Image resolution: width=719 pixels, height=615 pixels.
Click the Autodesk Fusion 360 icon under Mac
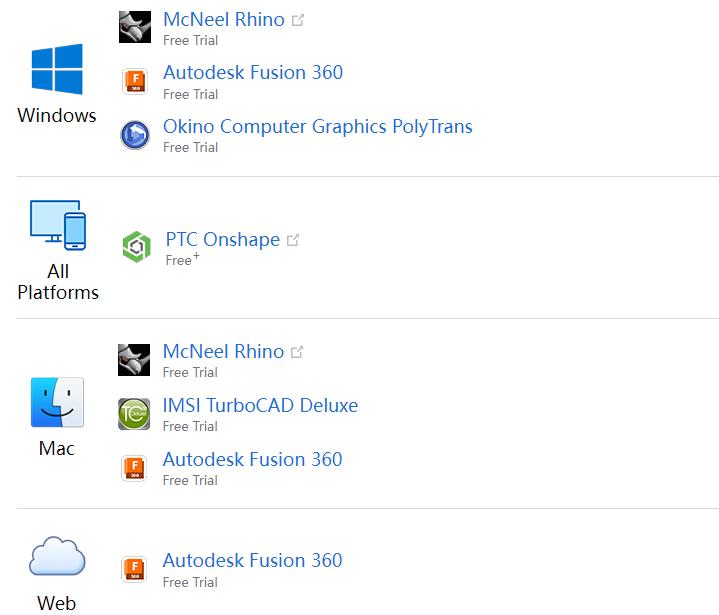click(134, 468)
